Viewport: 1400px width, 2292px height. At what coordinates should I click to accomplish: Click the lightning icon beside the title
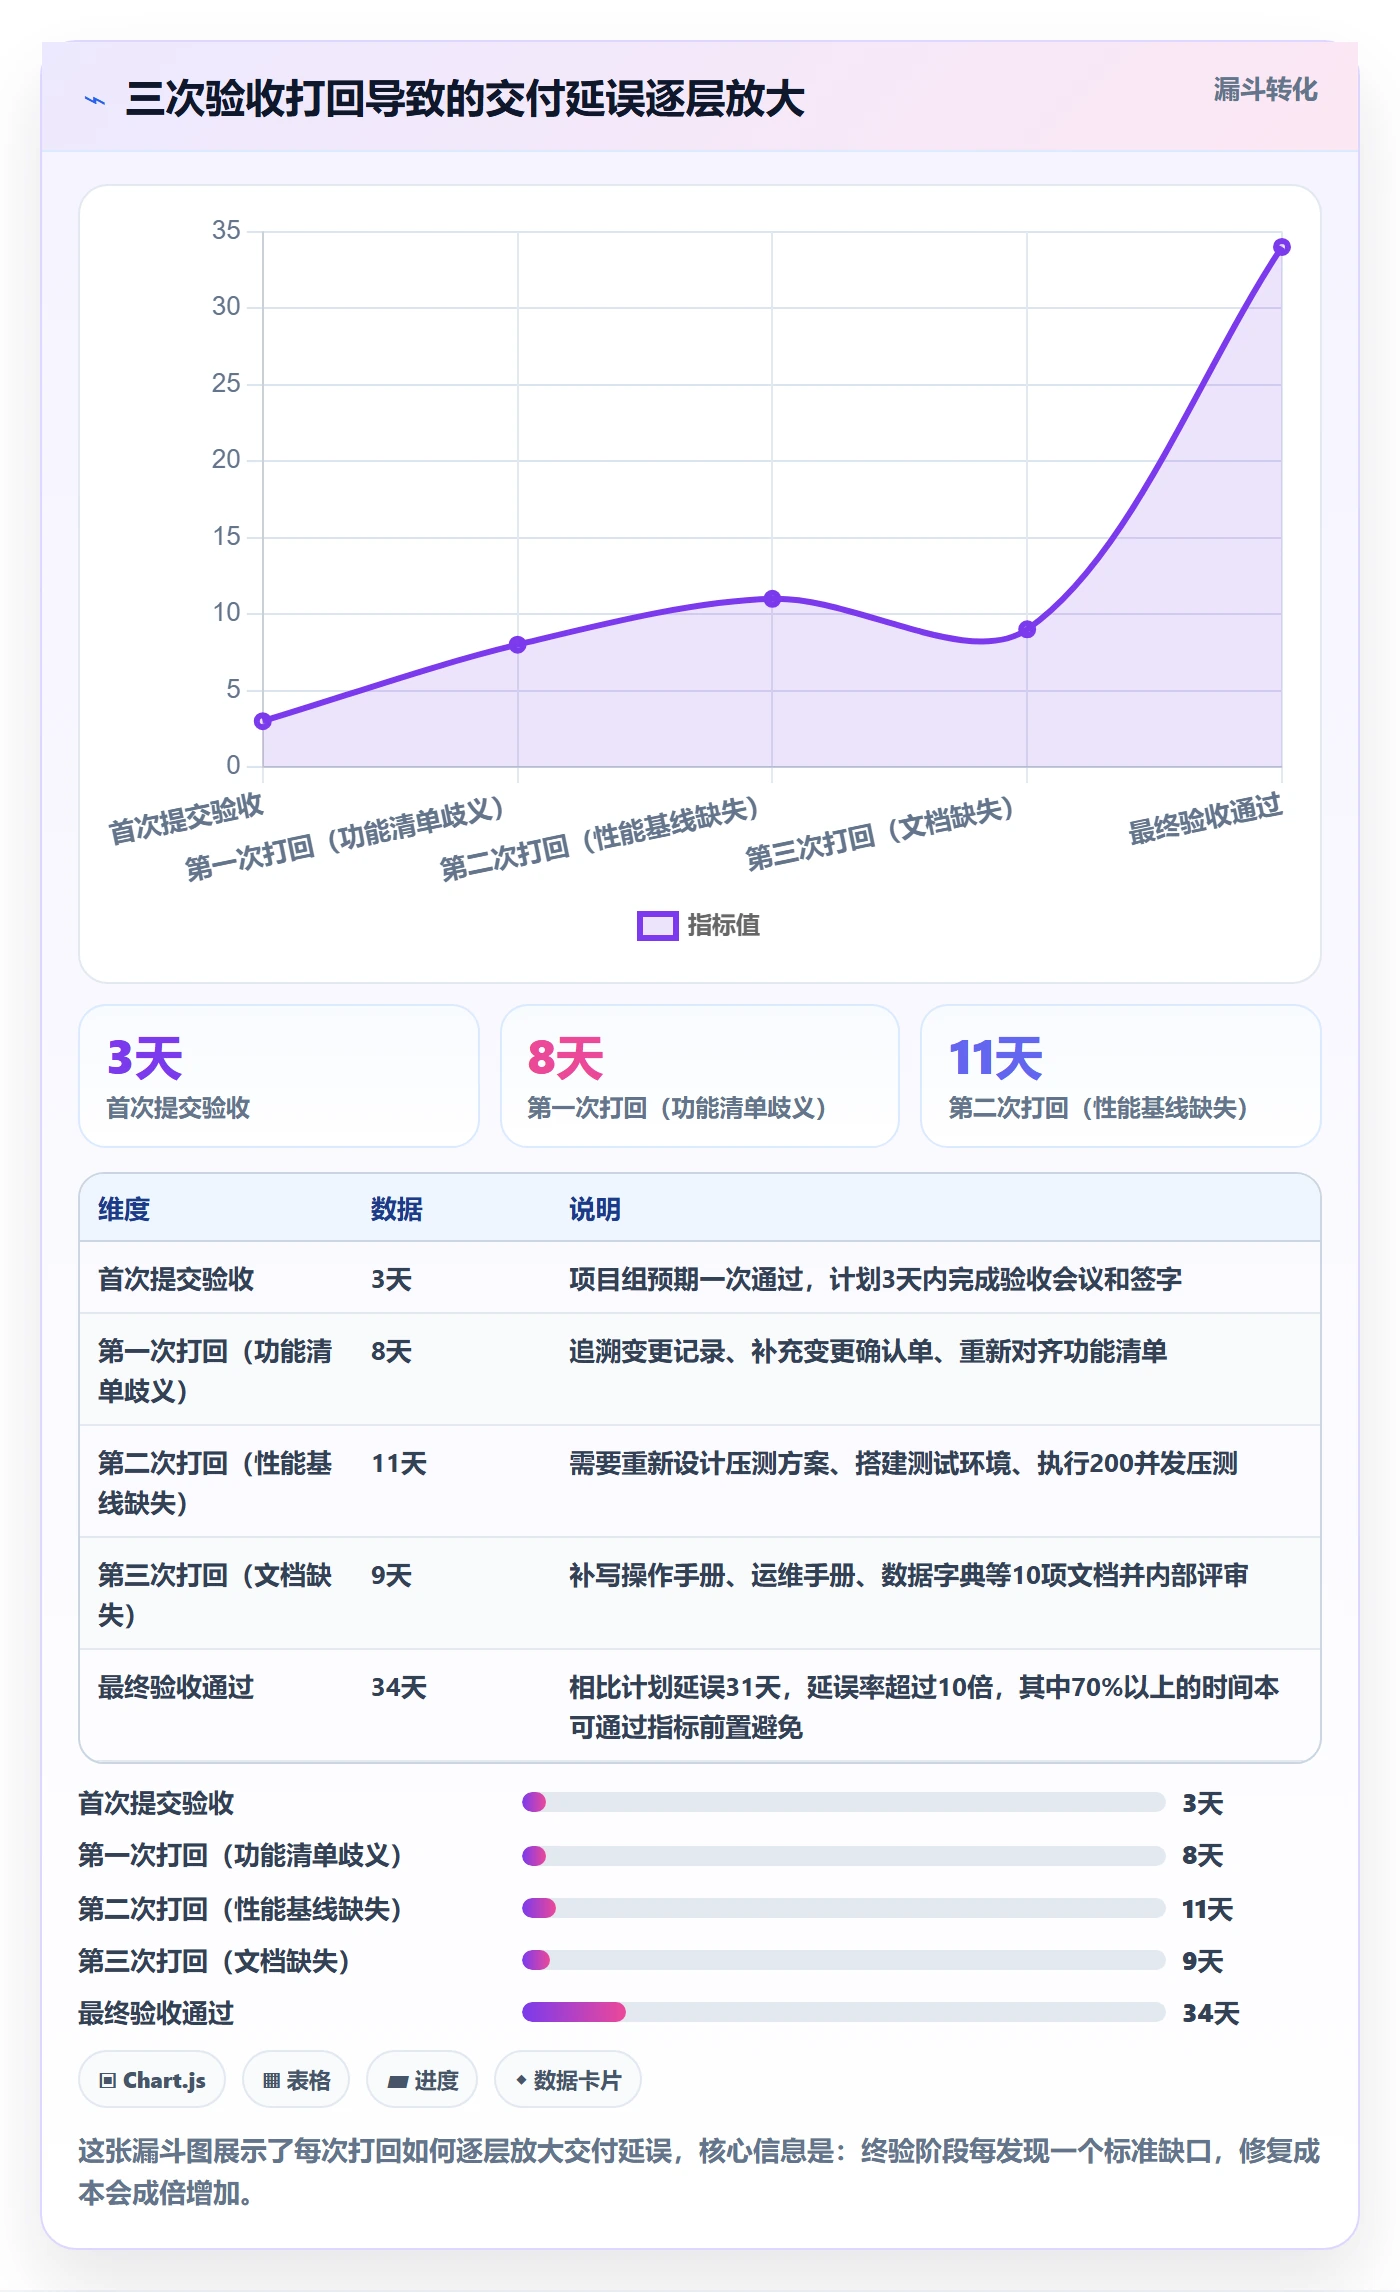[x=95, y=100]
